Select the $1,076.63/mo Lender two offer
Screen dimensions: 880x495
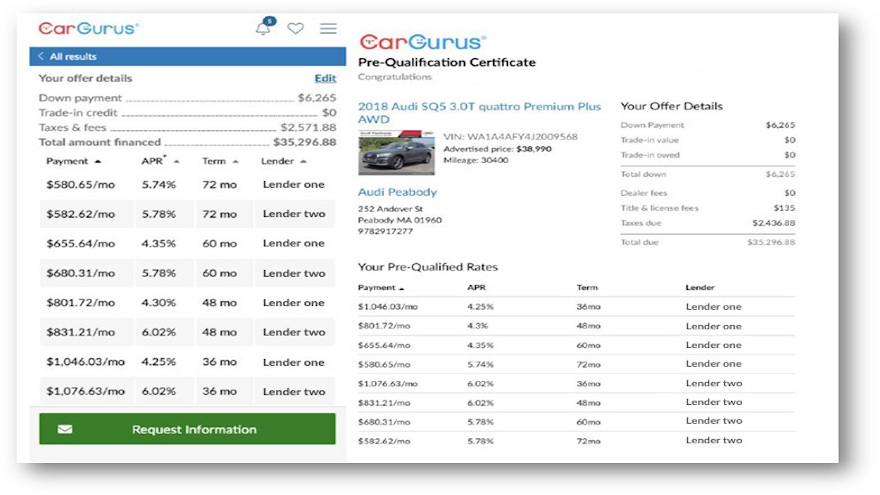tap(188, 392)
